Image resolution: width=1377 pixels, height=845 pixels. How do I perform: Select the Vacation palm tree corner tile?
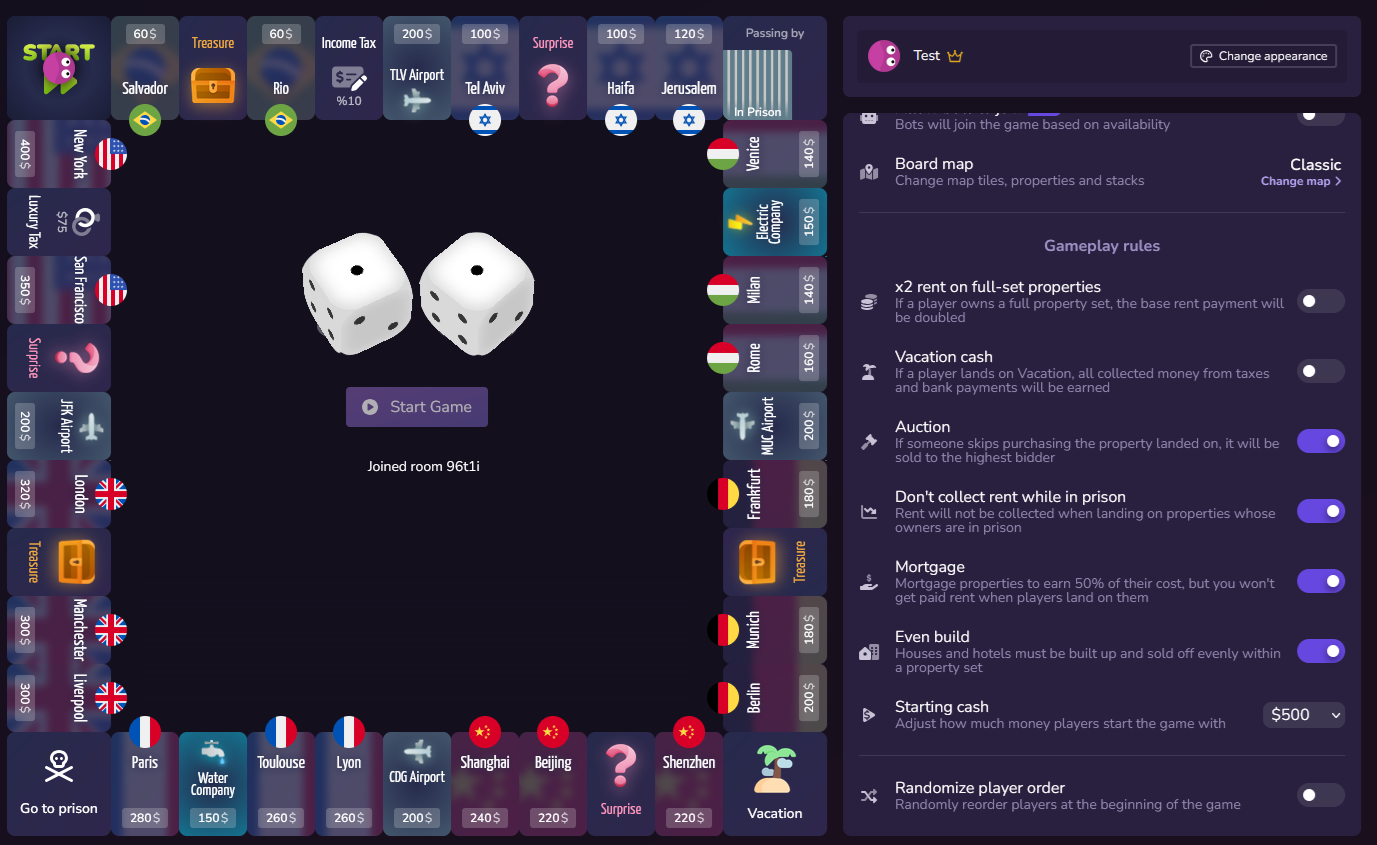pyautogui.click(x=775, y=784)
